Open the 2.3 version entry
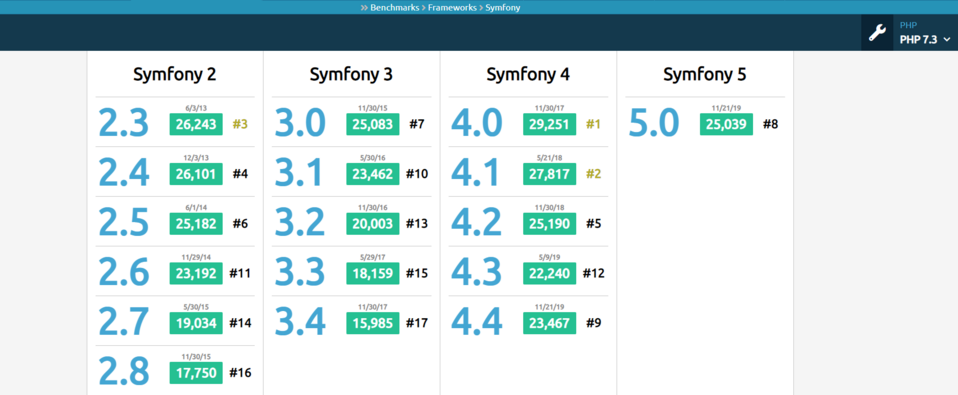The height and width of the screenshot is (395, 958). [123, 123]
